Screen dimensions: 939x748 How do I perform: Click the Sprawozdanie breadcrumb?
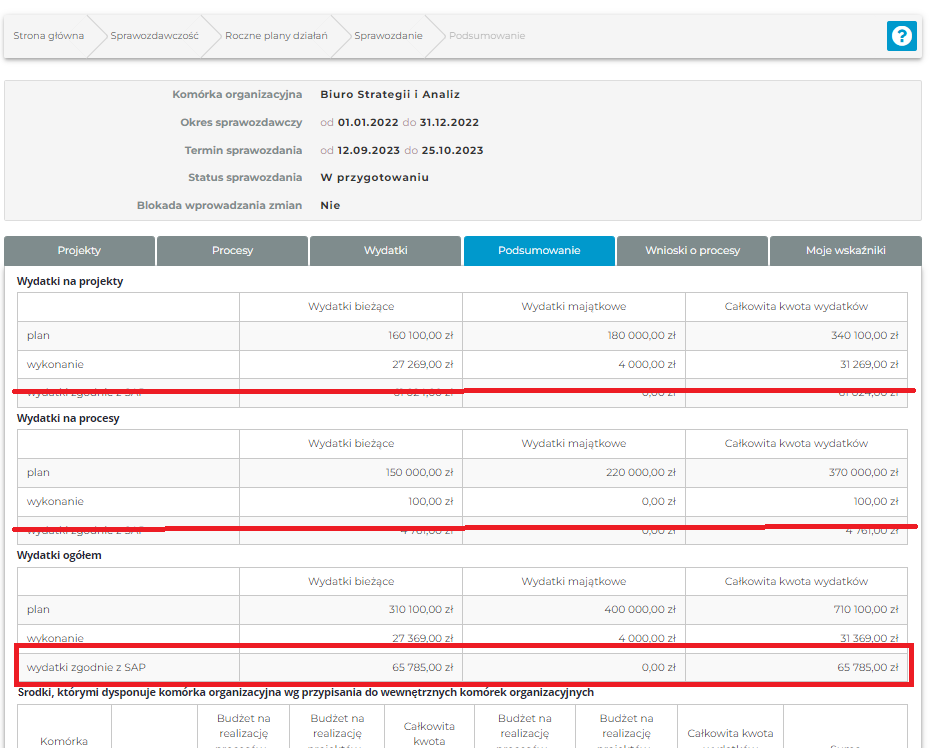coord(388,36)
